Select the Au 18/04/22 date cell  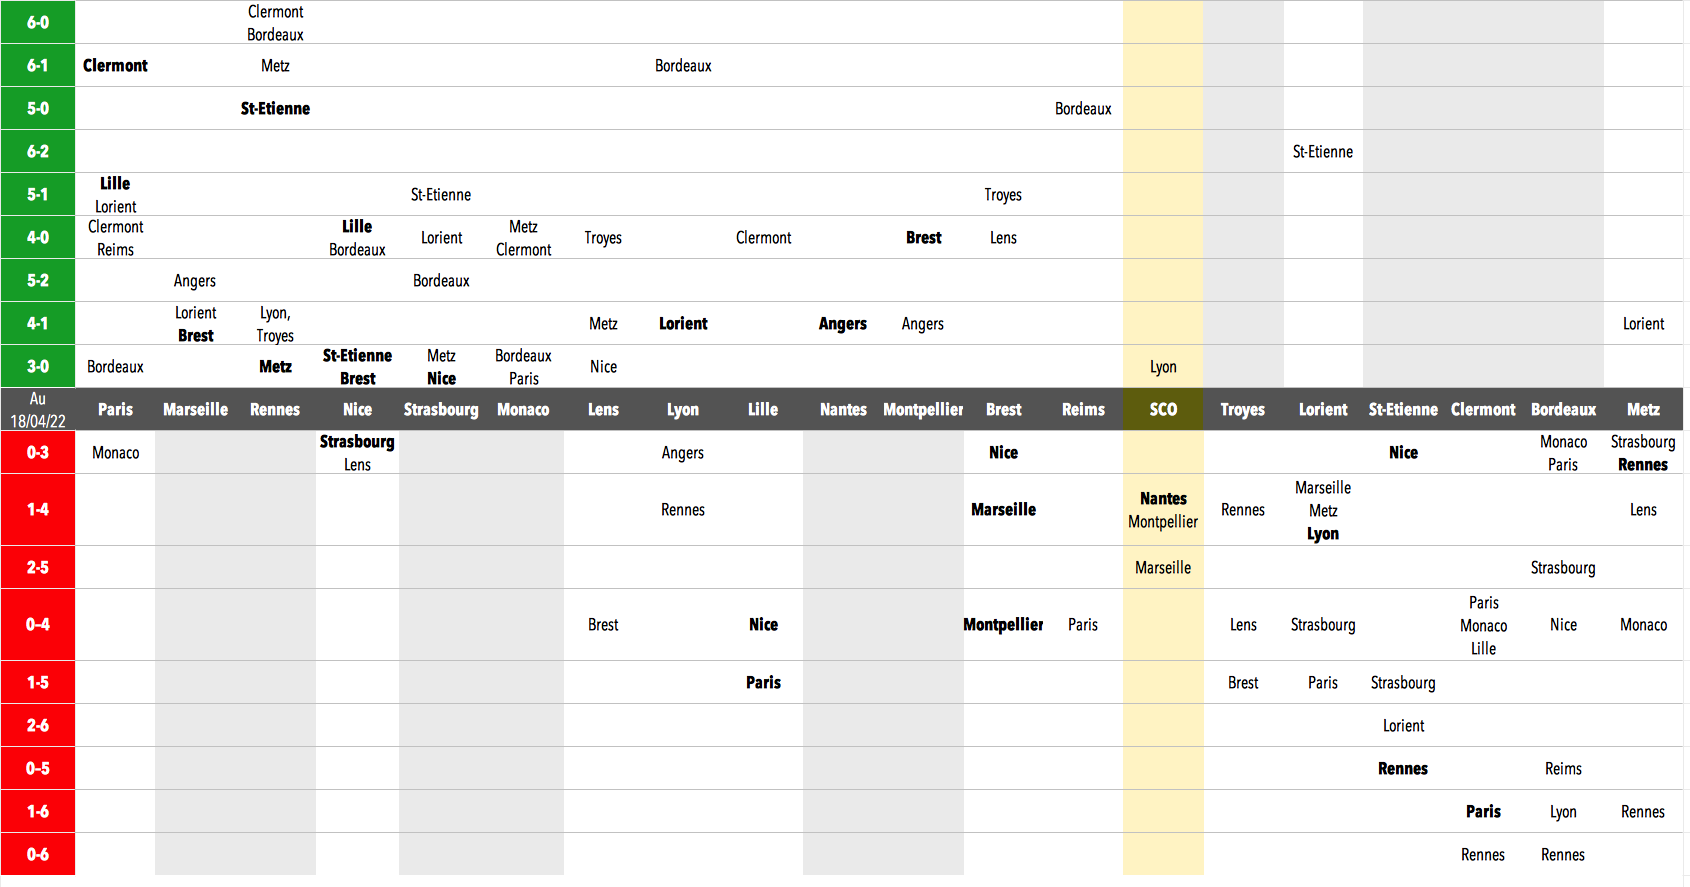tap(38, 409)
